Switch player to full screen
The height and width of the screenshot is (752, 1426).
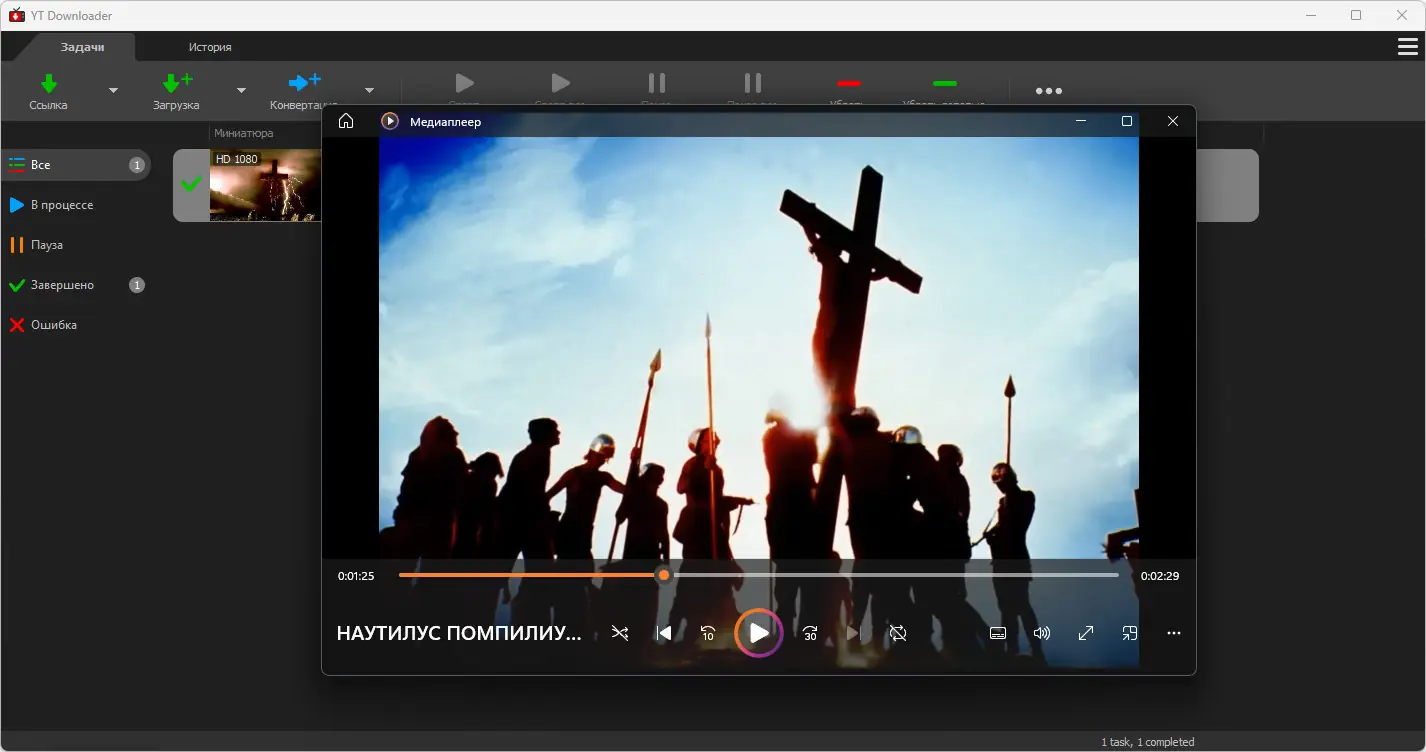[1086, 633]
